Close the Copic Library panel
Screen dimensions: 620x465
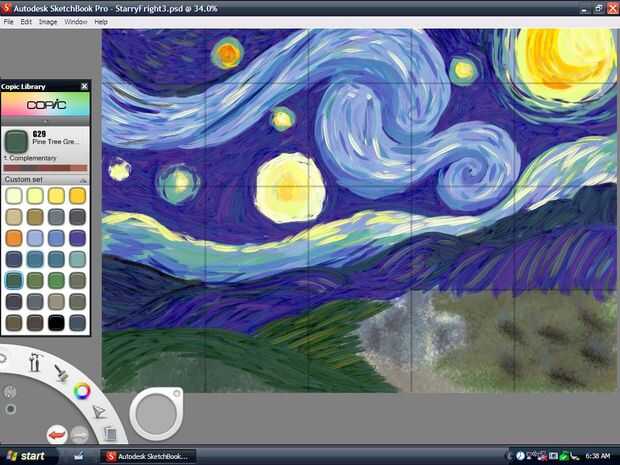(x=84, y=86)
